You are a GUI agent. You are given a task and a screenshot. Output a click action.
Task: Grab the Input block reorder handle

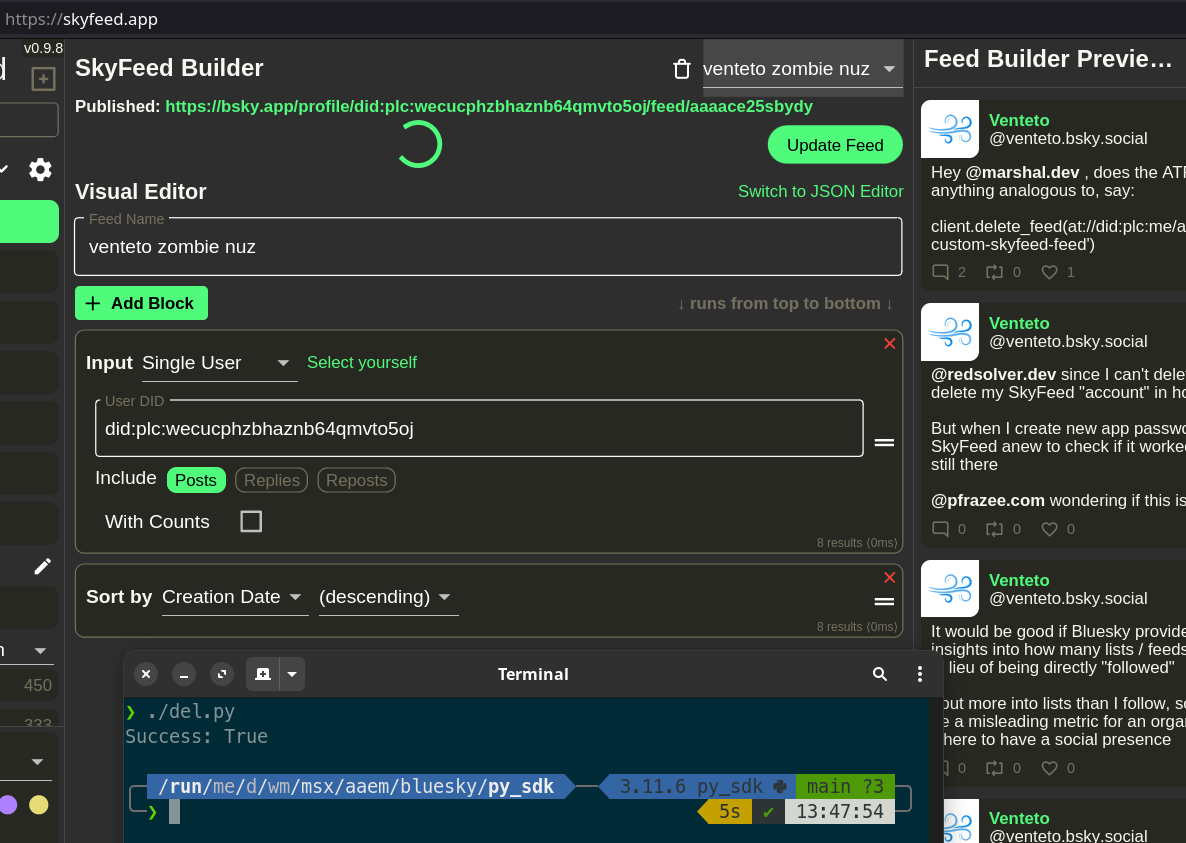pyautogui.click(x=884, y=442)
